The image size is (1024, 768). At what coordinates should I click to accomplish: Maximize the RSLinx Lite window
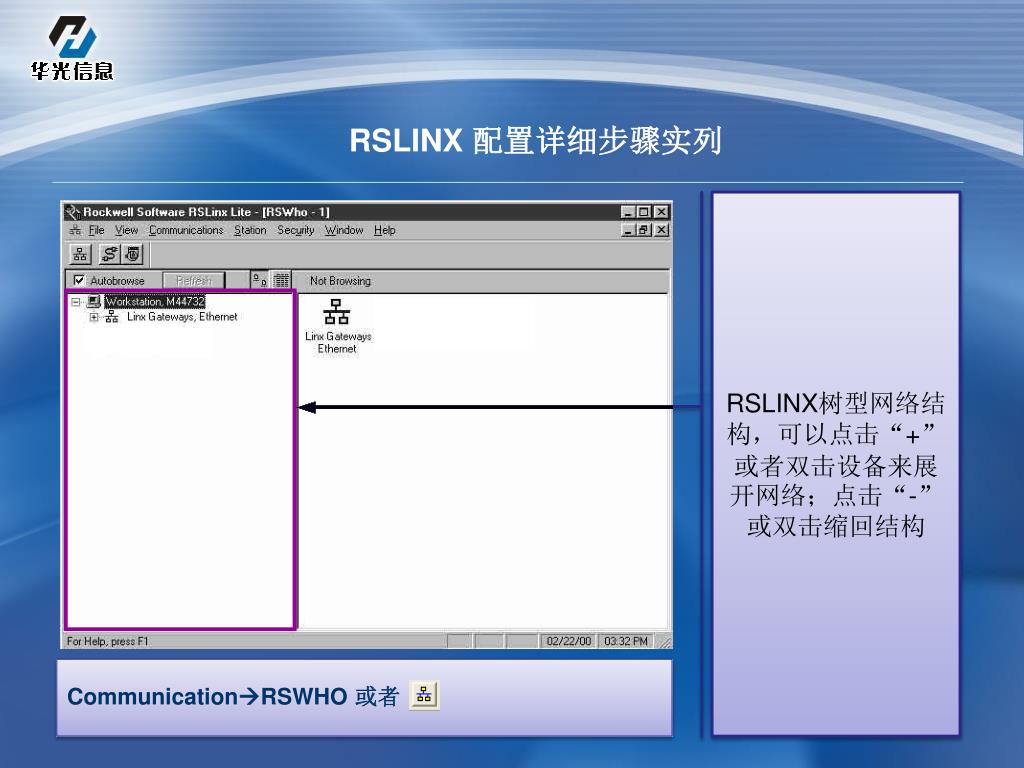[x=644, y=212]
